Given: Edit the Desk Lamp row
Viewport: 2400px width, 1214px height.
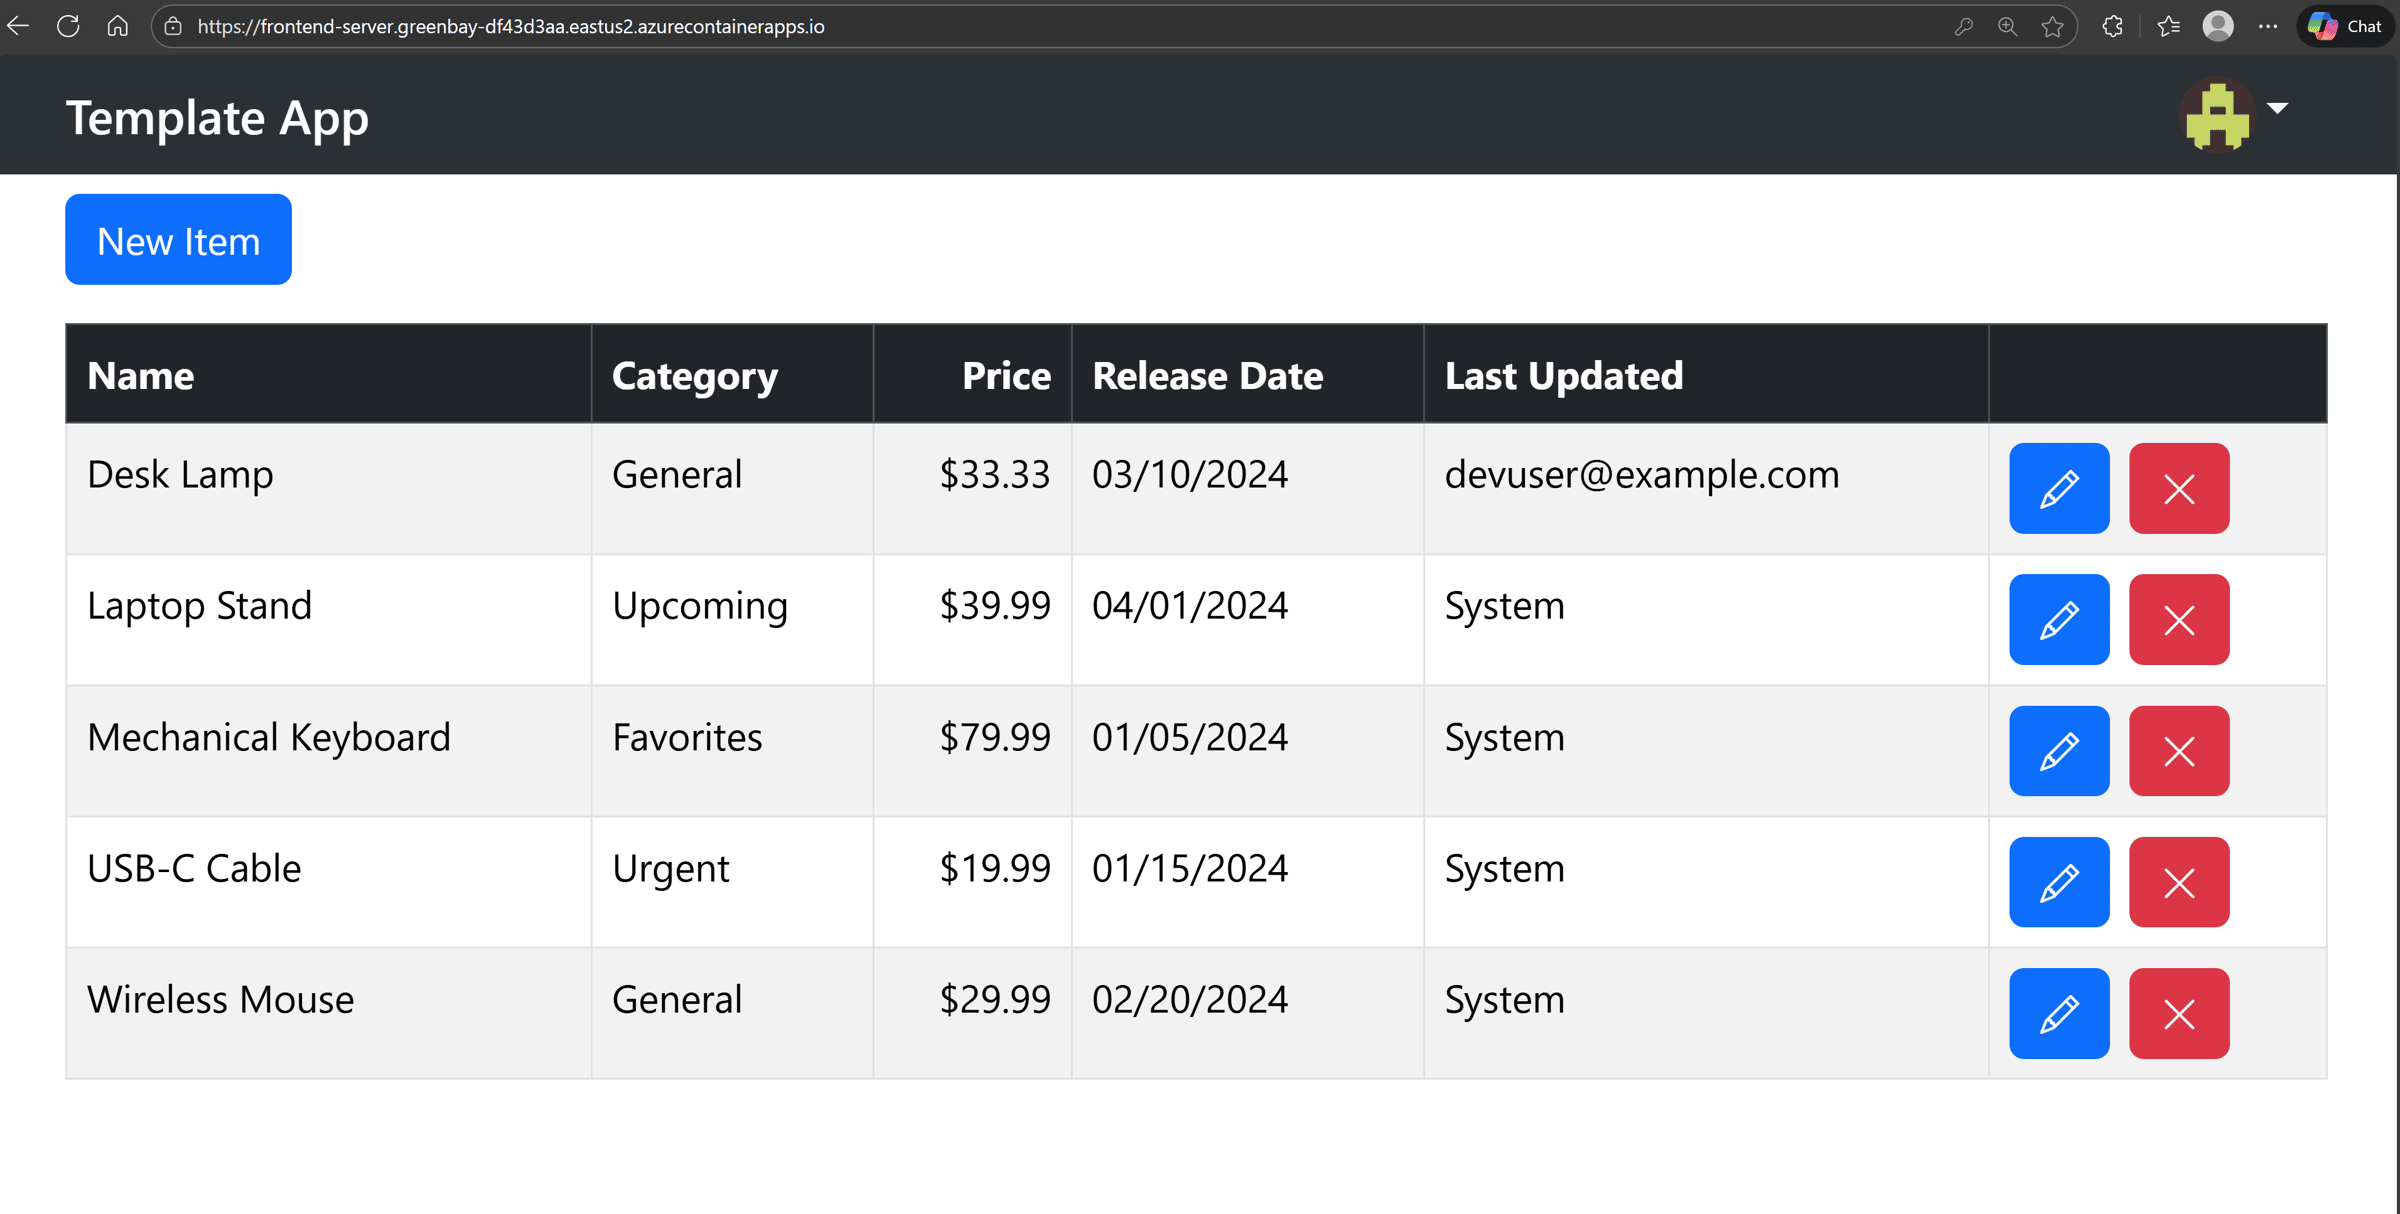Looking at the screenshot, I should pyautogui.click(x=2058, y=488).
